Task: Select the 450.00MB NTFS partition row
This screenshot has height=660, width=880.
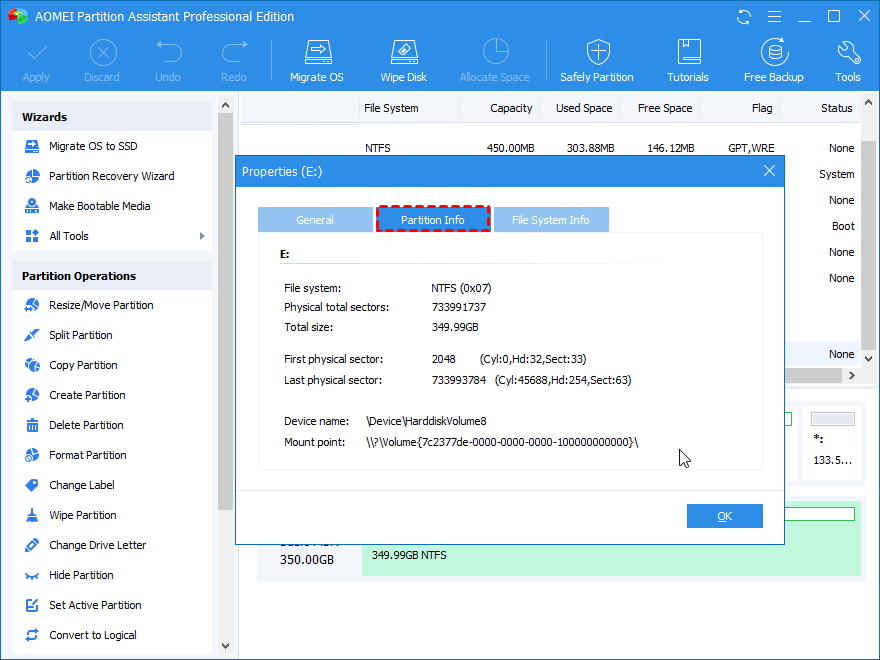Action: pyautogui.click(x=550, y=148)
